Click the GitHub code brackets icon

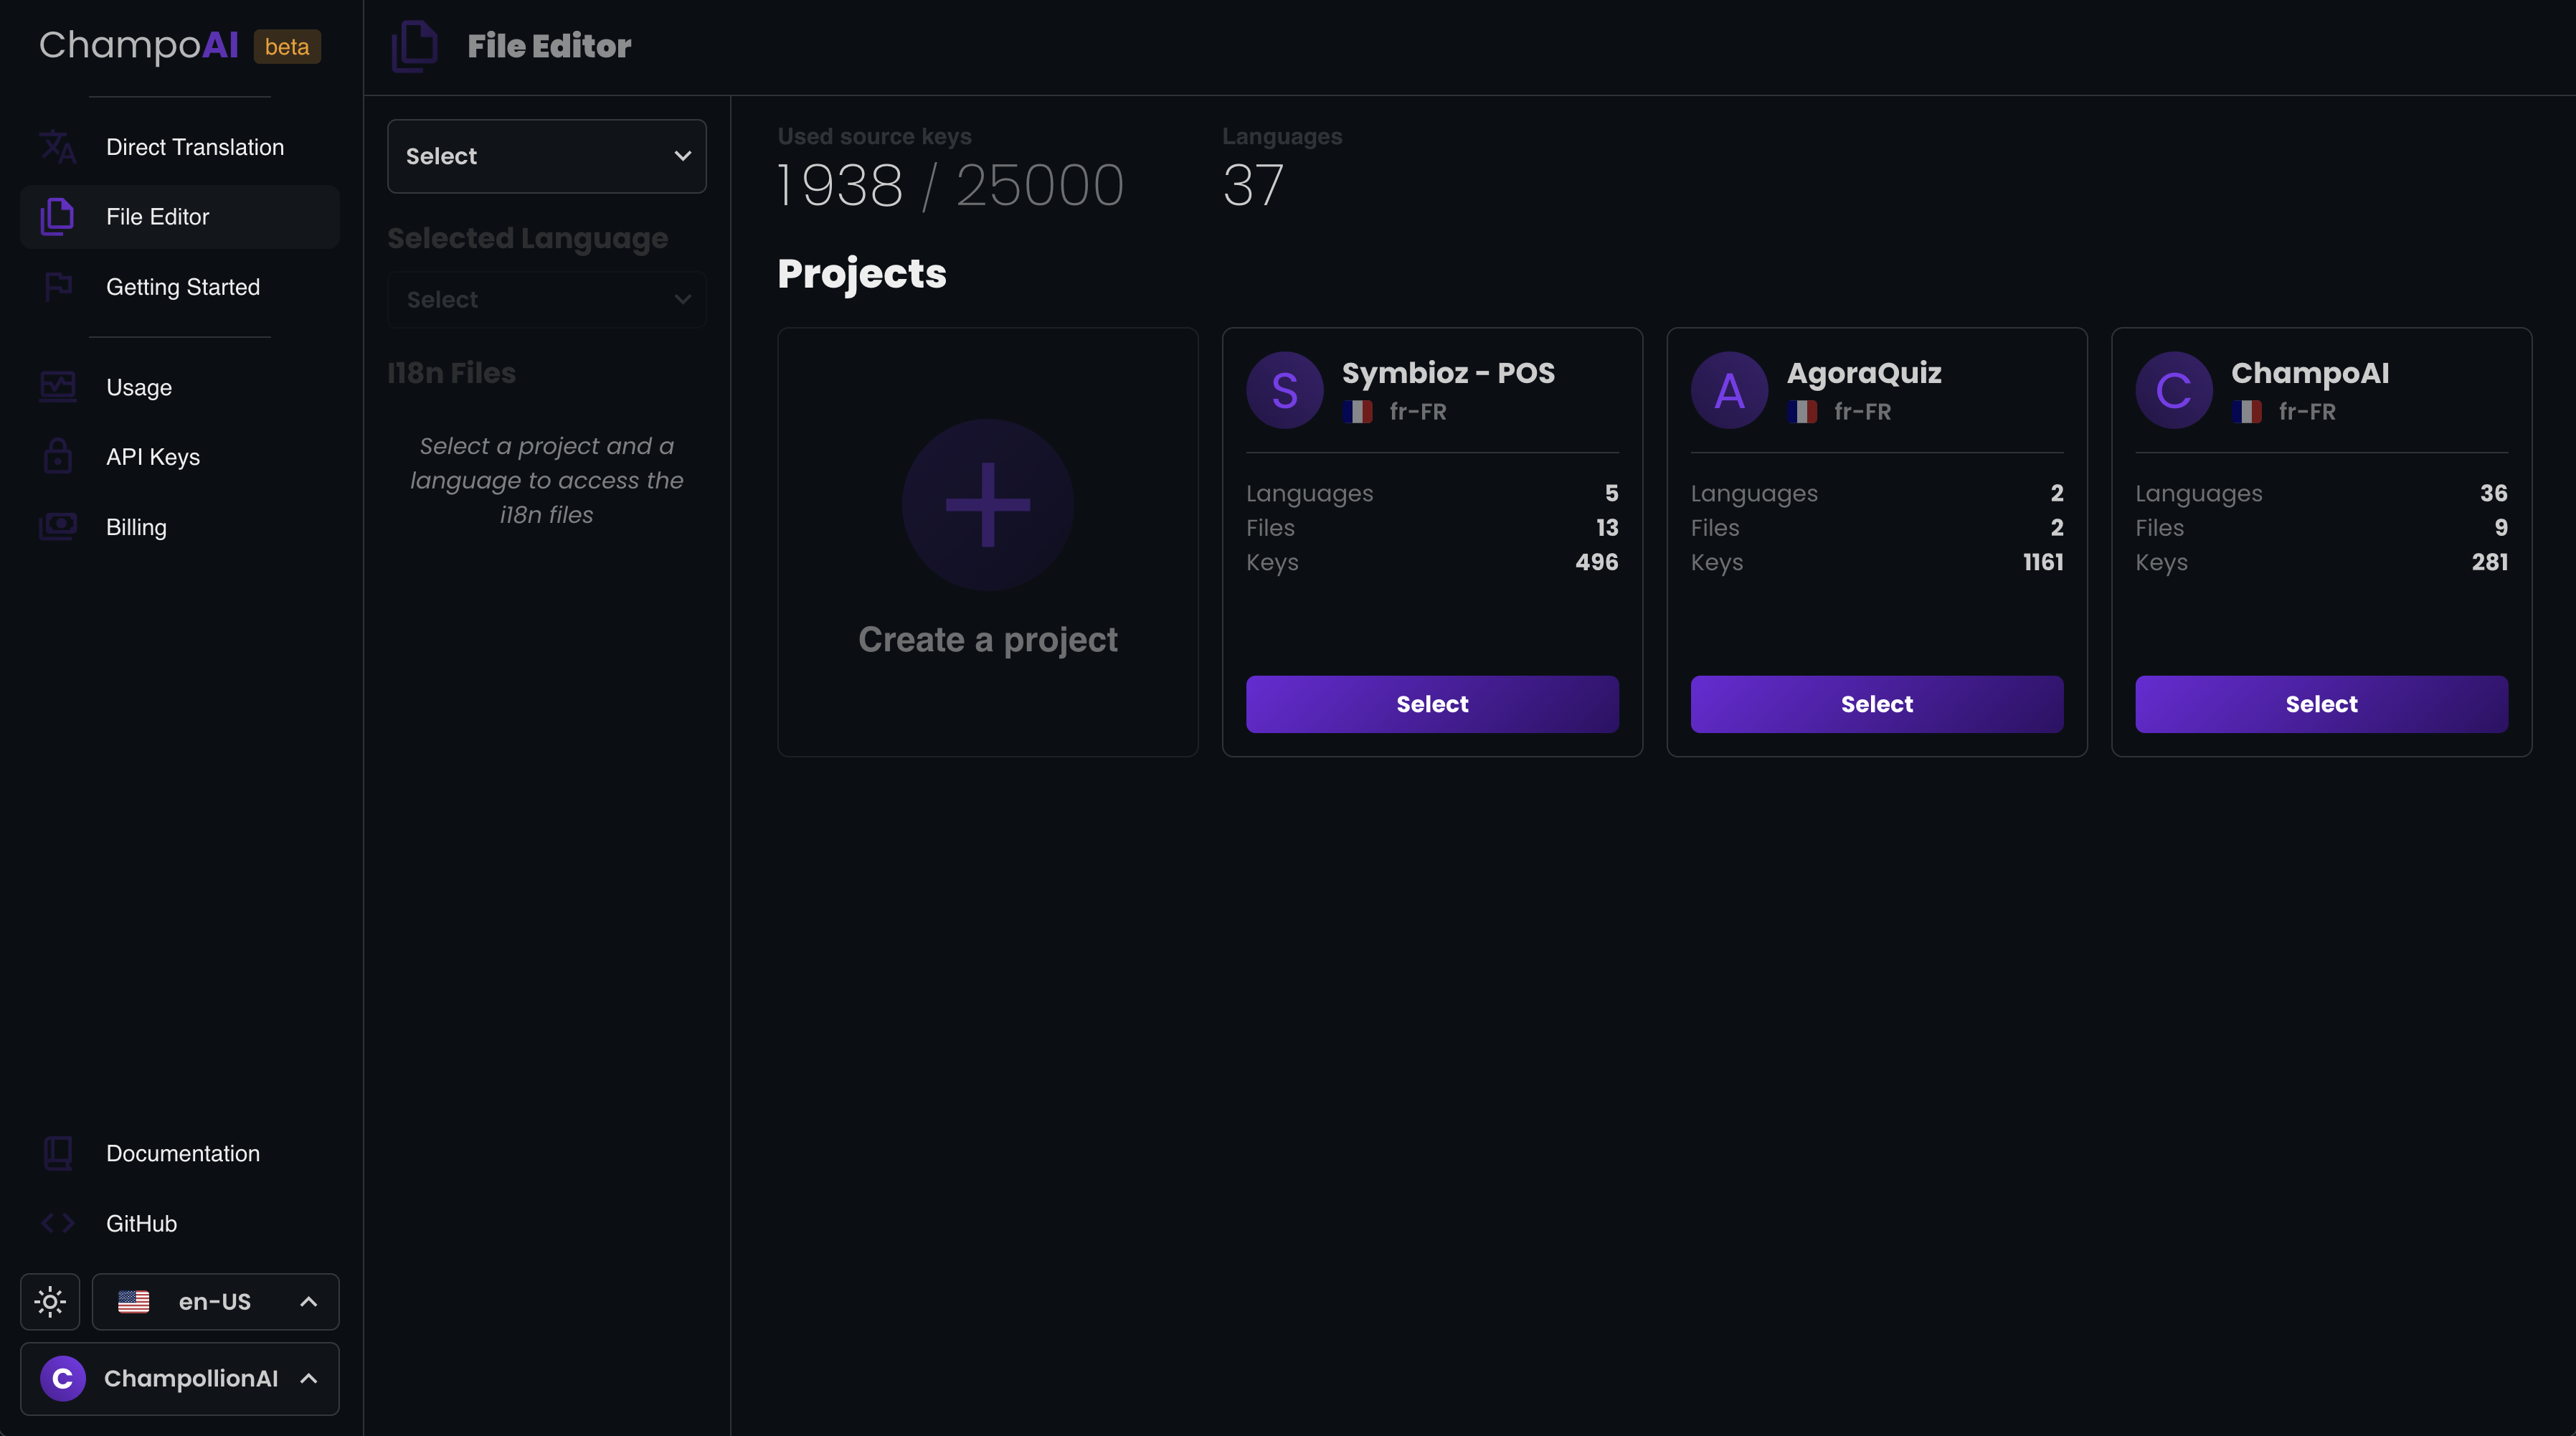click(x=58, y=1223)
